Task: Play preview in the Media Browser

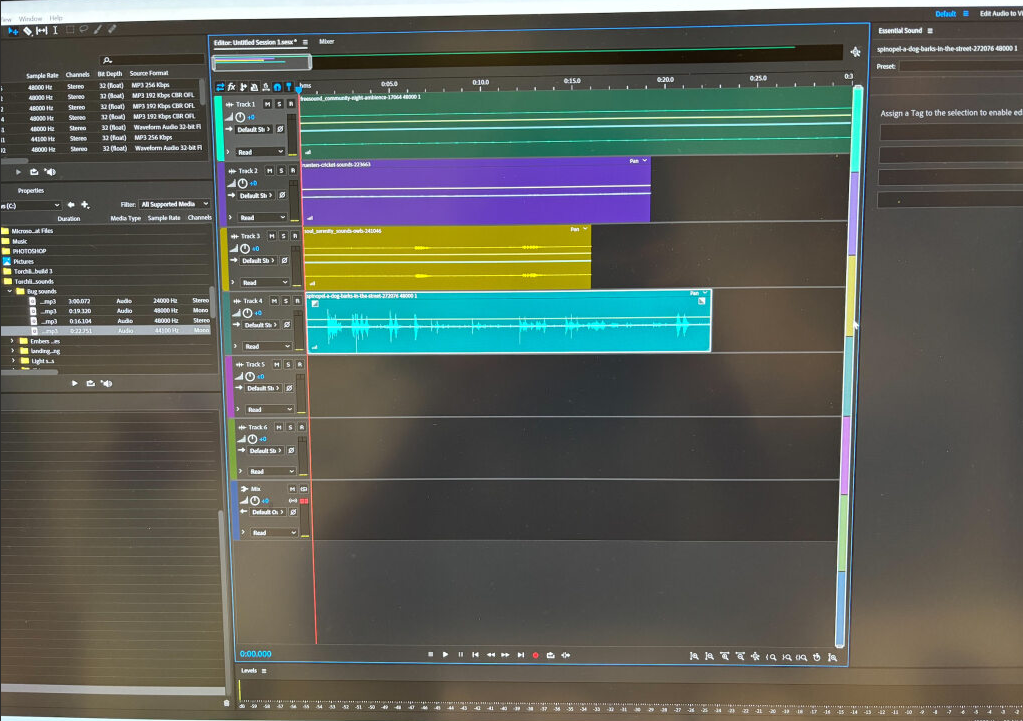Action: (74, 383)
